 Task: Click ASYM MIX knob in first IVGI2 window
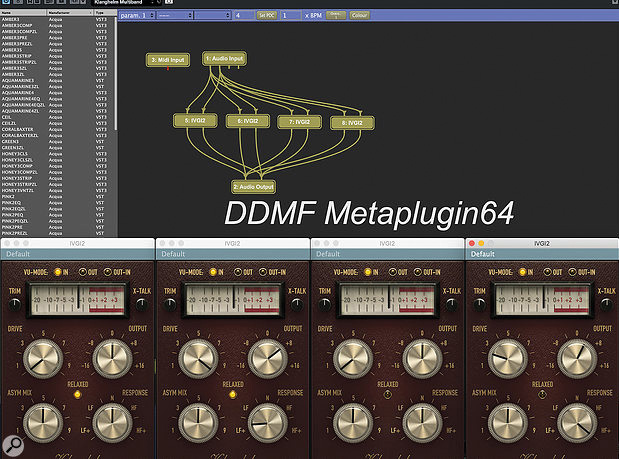43,422
